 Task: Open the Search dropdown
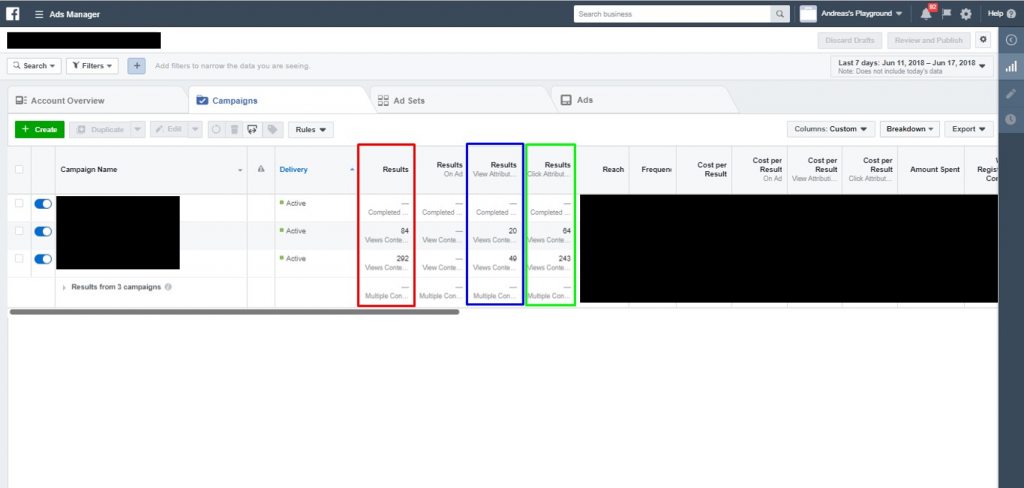[34, 66]
